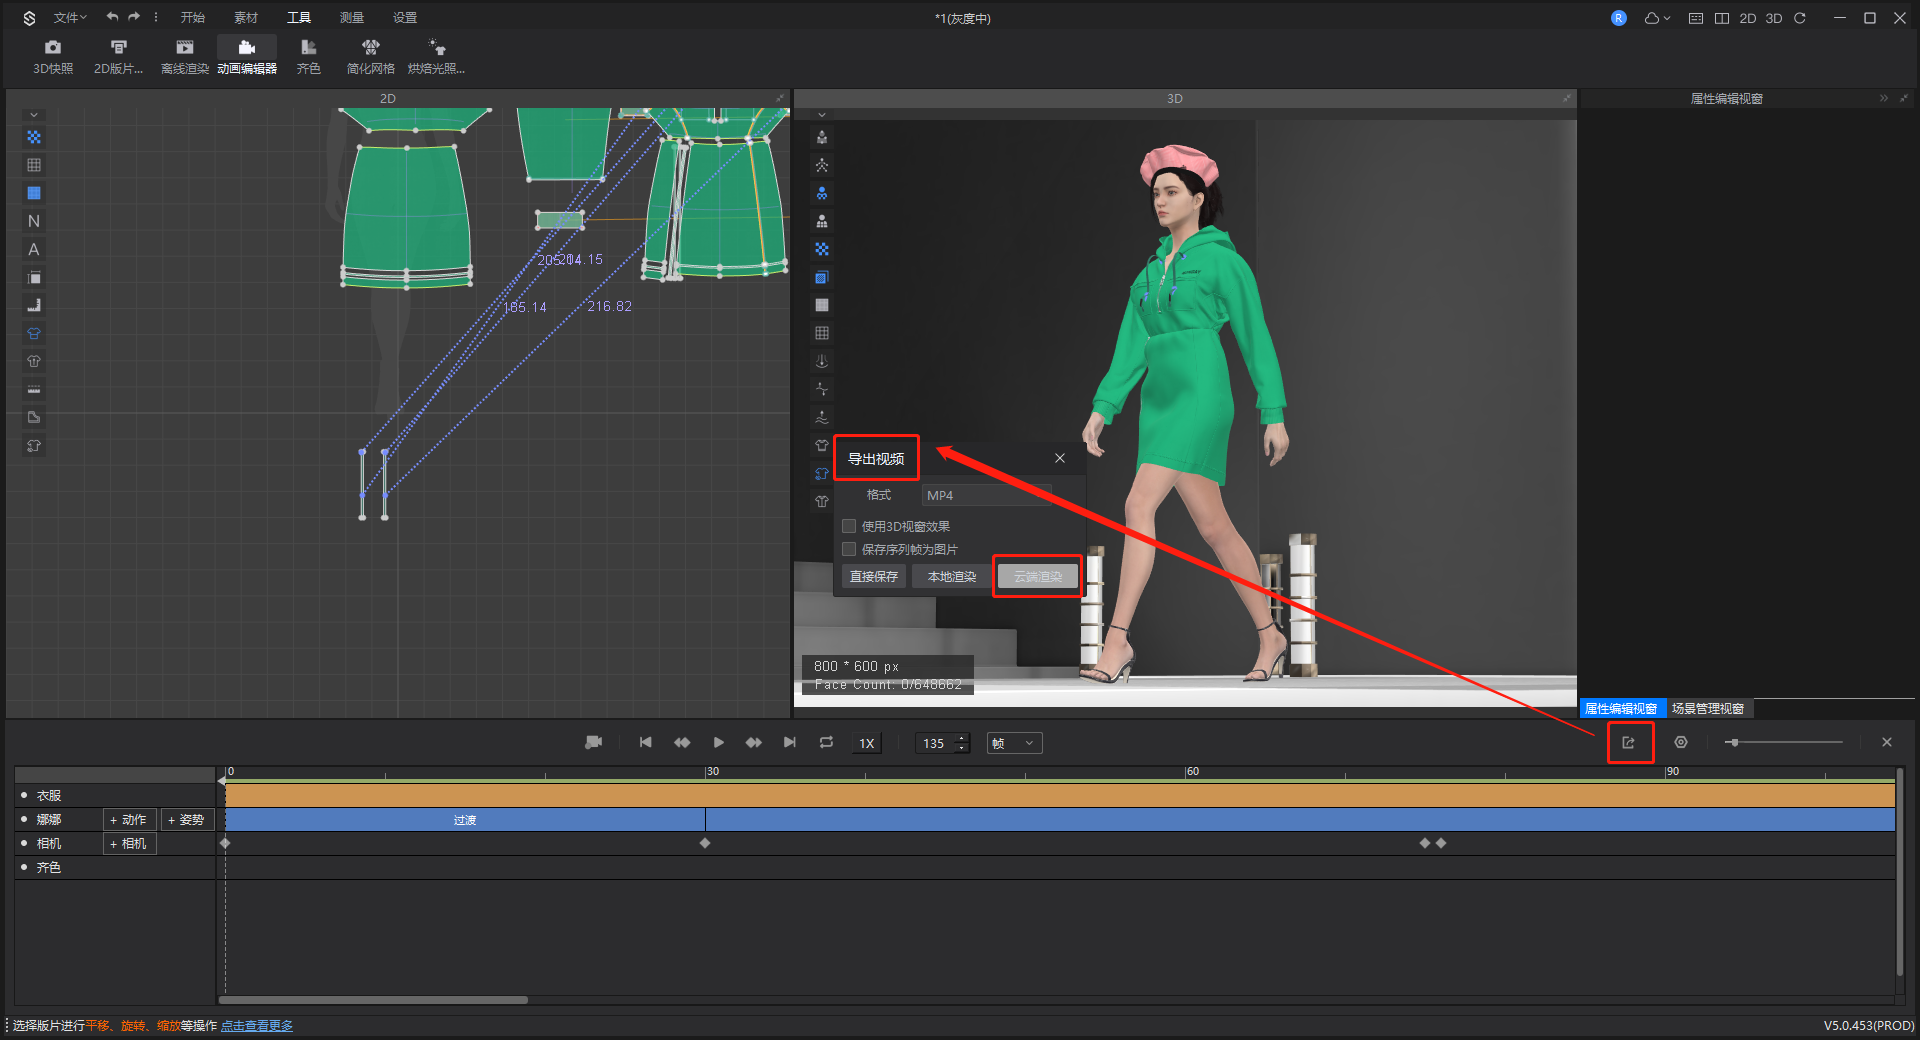The height and width of the screenshot is (1040, 1920).
Task: Select the 简化网格 simplify mesh tool
Action: (370, 48)
